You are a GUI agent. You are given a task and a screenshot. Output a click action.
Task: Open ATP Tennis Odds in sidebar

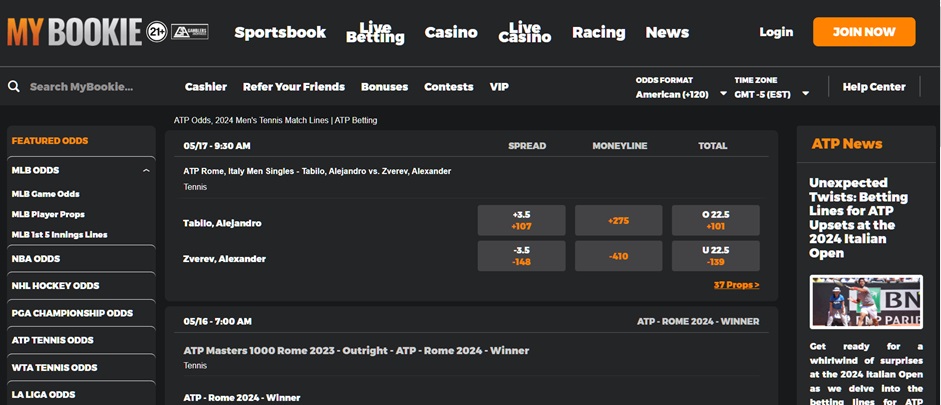[x=52, y=340]
